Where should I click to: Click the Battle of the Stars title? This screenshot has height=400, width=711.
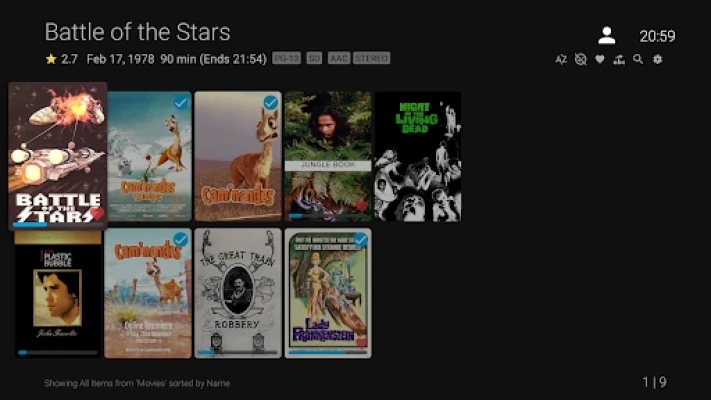(x=137, y=32)
